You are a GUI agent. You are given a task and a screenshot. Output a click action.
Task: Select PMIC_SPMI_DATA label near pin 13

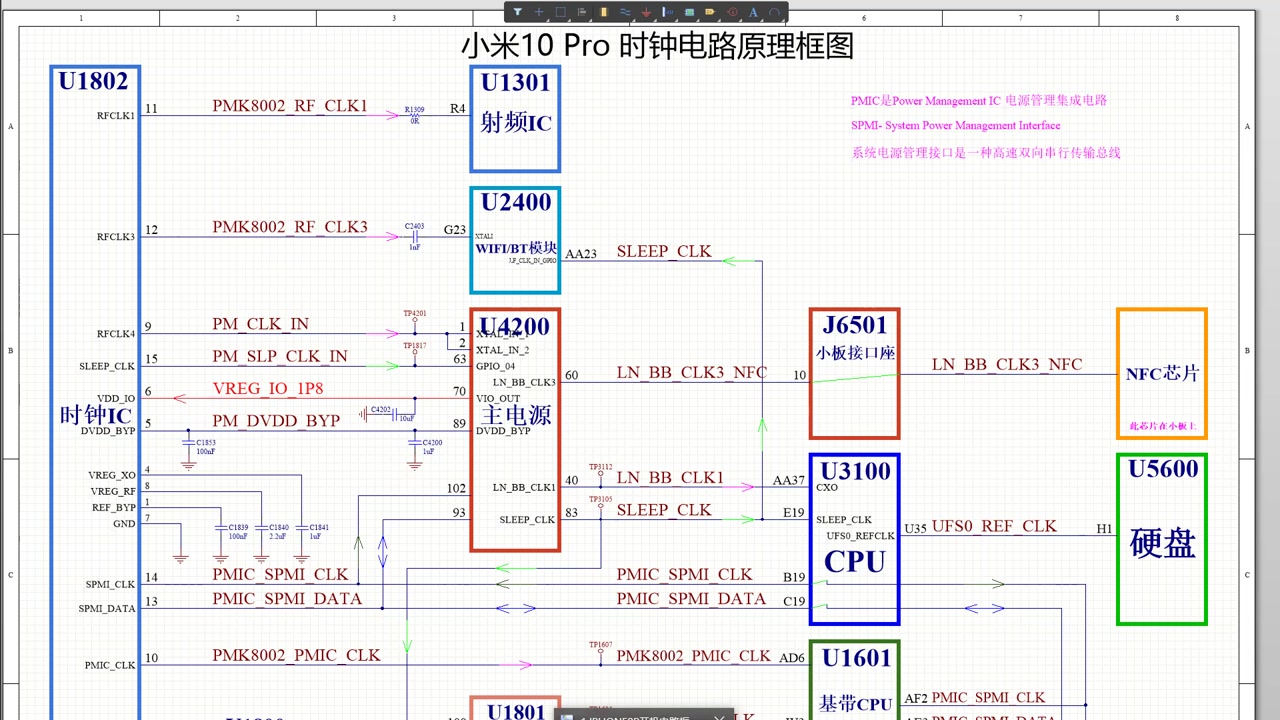(x=286, y=599)
